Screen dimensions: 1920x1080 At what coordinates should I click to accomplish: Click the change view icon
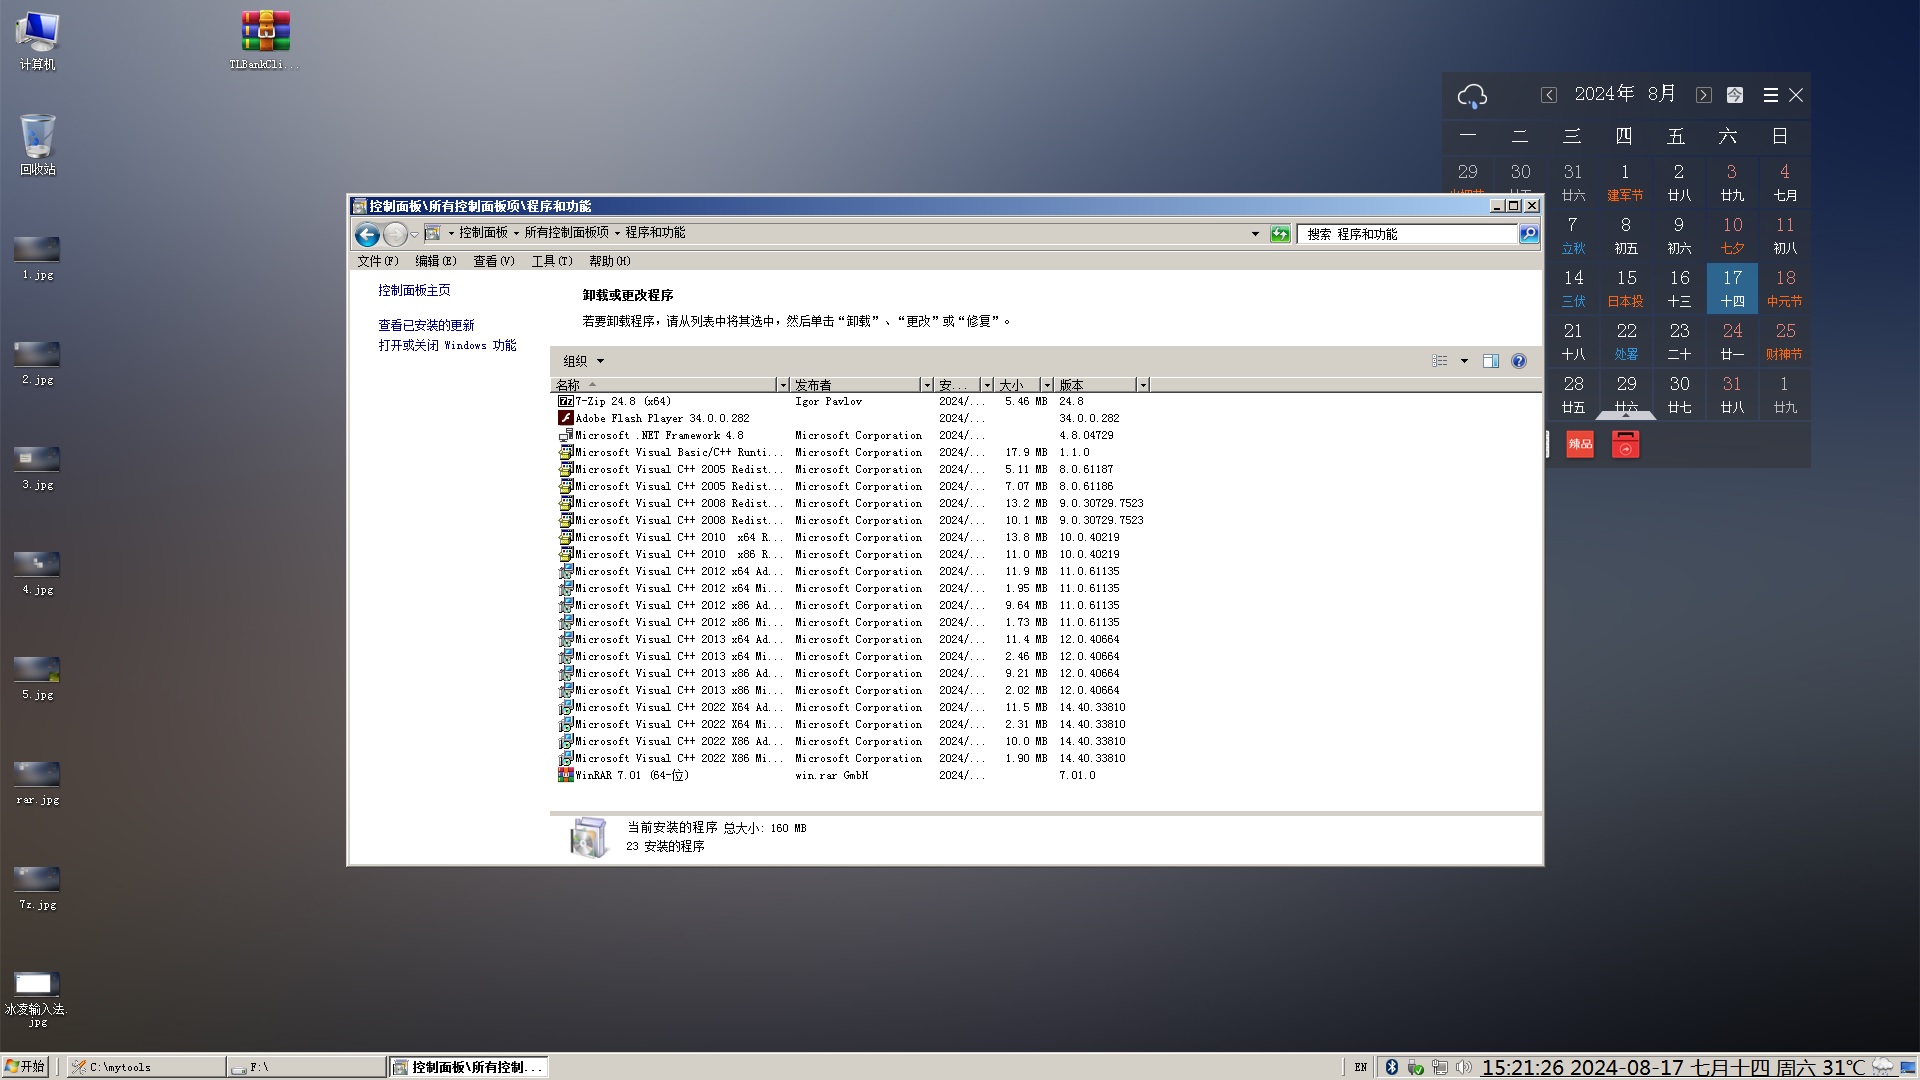(1440, 361)
